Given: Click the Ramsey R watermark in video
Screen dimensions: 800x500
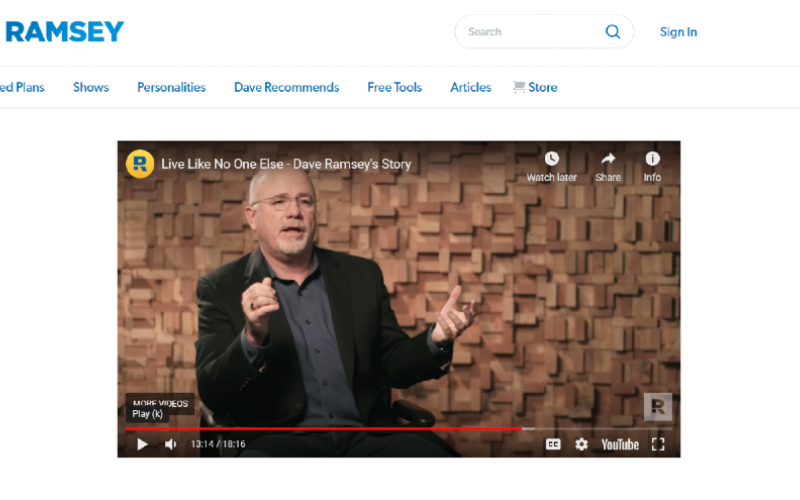Looking at the screenshot, I should 658,407.
